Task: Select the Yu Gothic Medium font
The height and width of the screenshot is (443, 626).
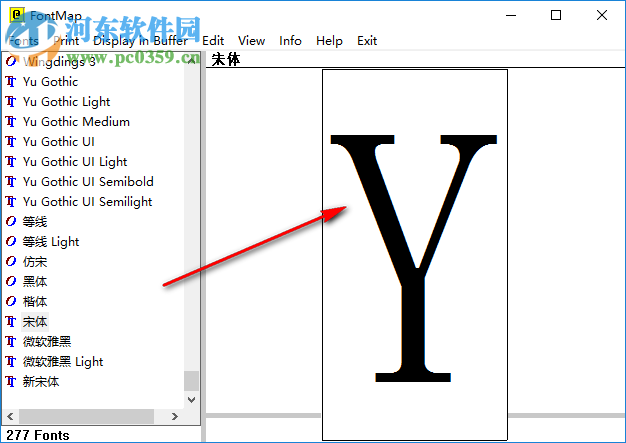Action: click(76, 121)
